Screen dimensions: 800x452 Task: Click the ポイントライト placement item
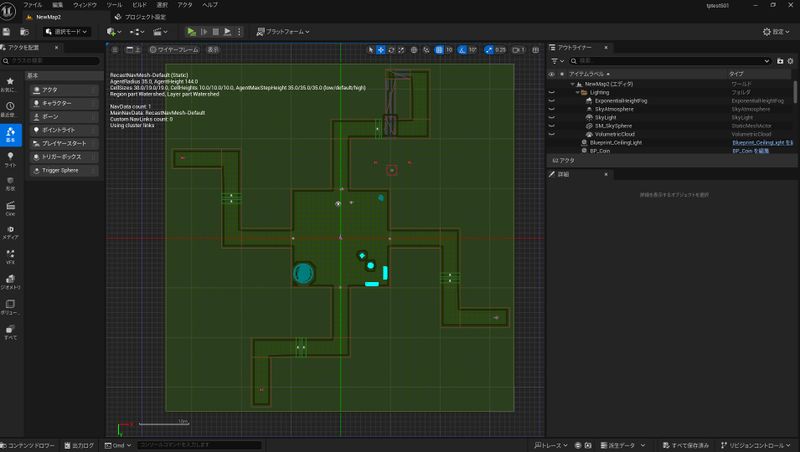[64, 130]
